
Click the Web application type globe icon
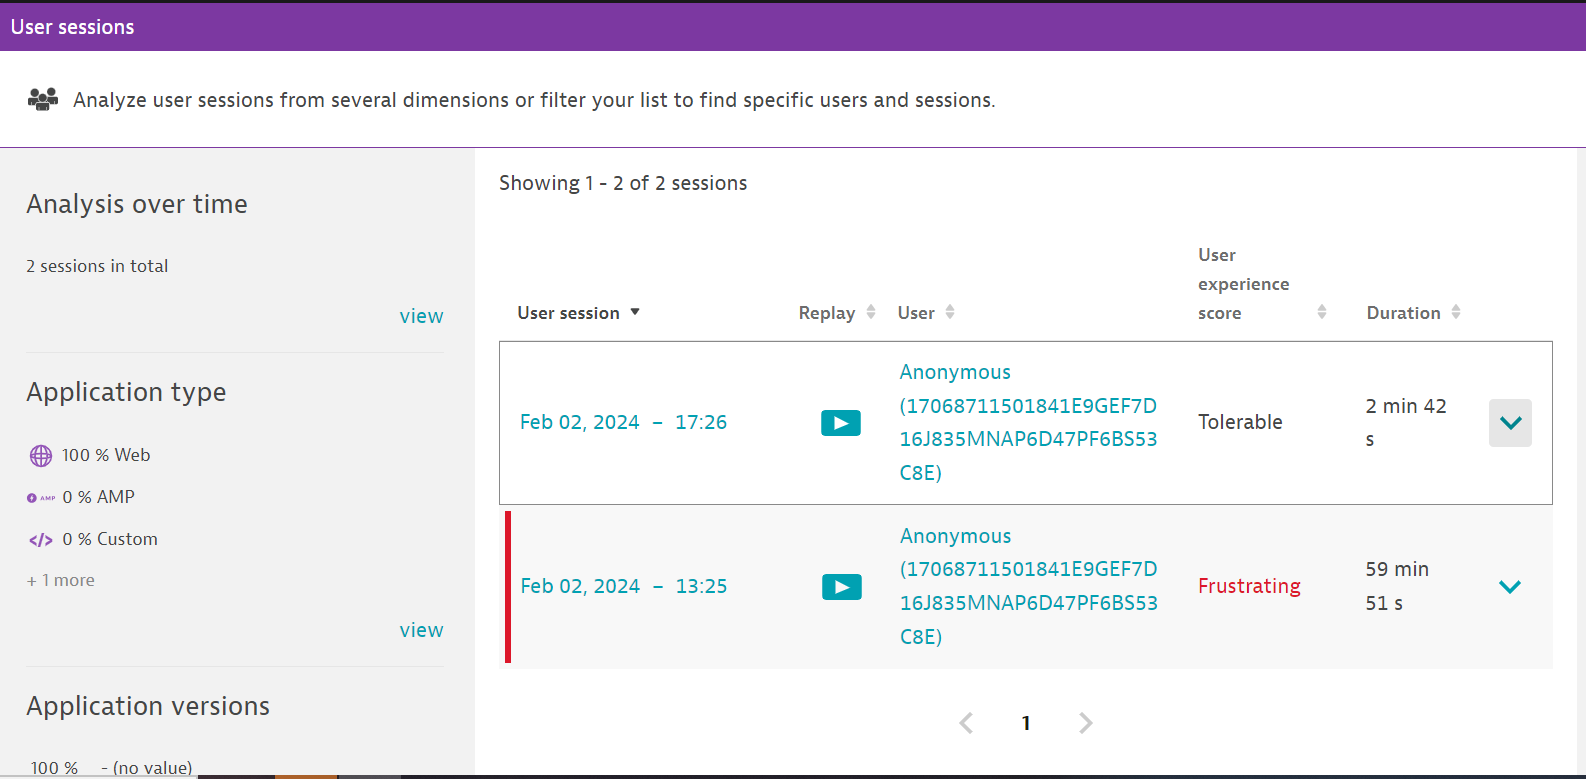[41, 456]
